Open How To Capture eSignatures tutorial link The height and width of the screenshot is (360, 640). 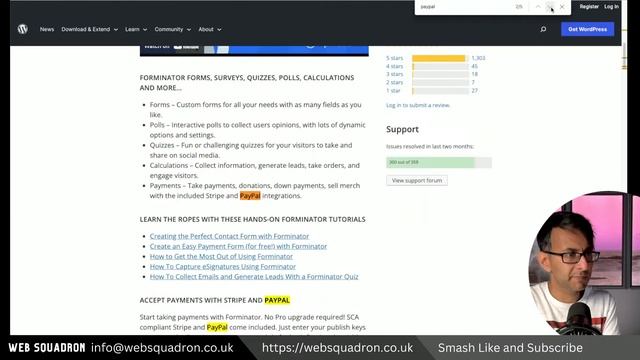click(222, 266)
